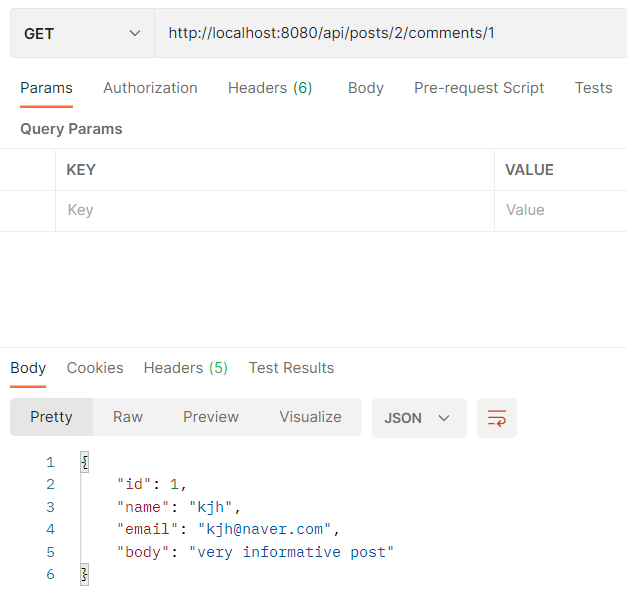Open the response Cookies tab
Viewport: 627px width, 600px height.
coord(95,368)
